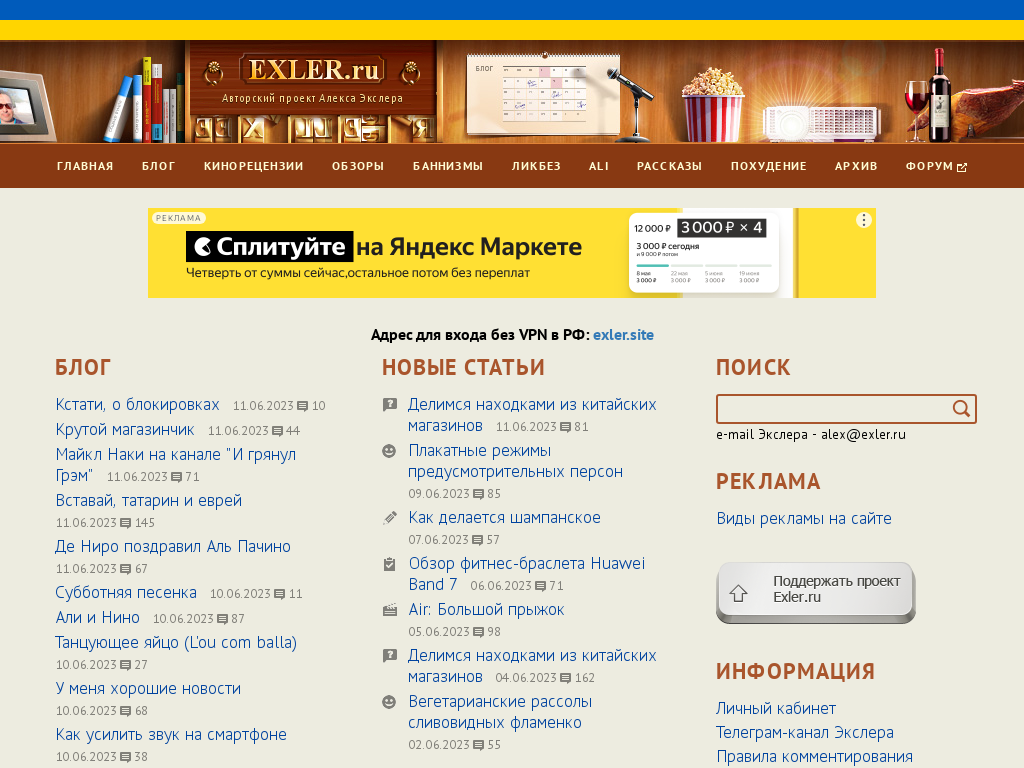Open the 'Личный кабинет' link
Screen dimensions: 1024x768
[776, 709]
